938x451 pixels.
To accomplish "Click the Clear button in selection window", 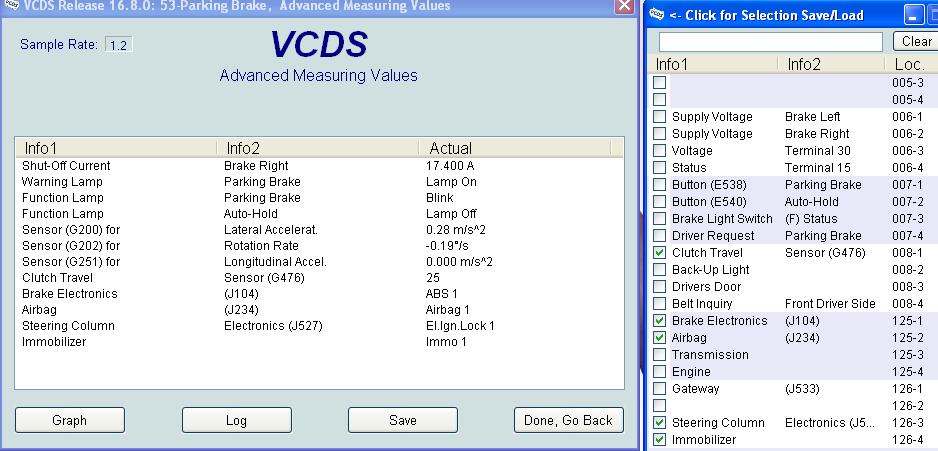I will 916,41.
